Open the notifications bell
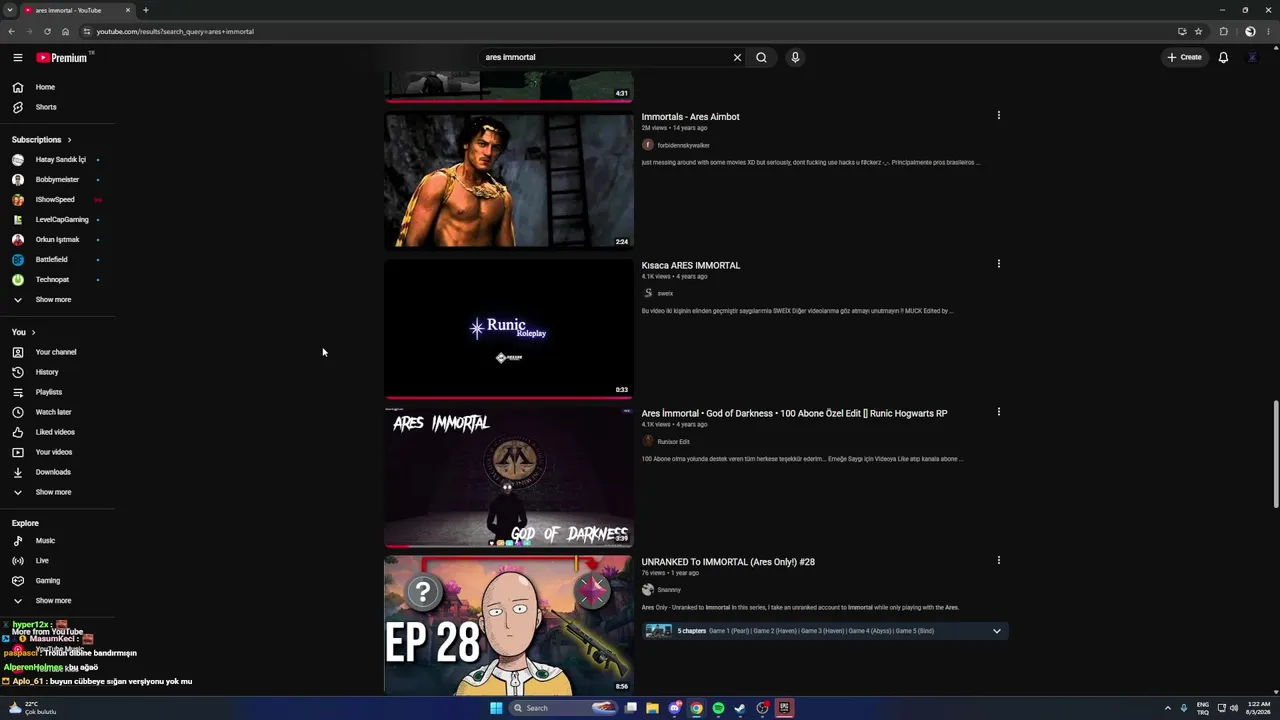Image resolution: width=1280 pixels, height=720 pixels. [1223, 57]
